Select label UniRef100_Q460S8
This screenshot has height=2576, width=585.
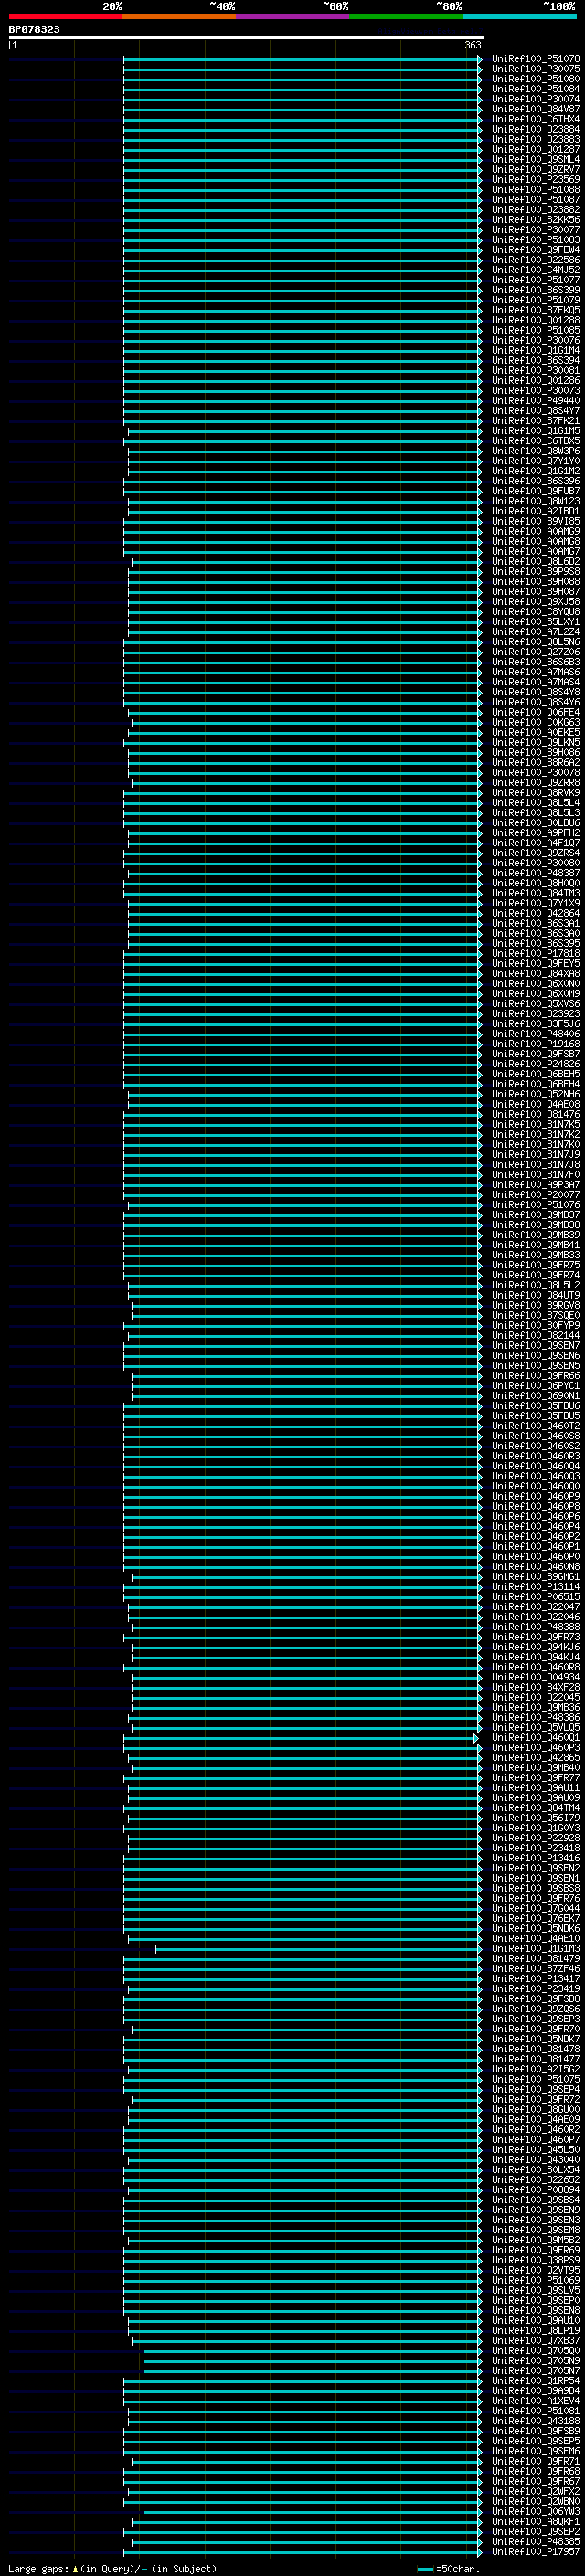536,1436
